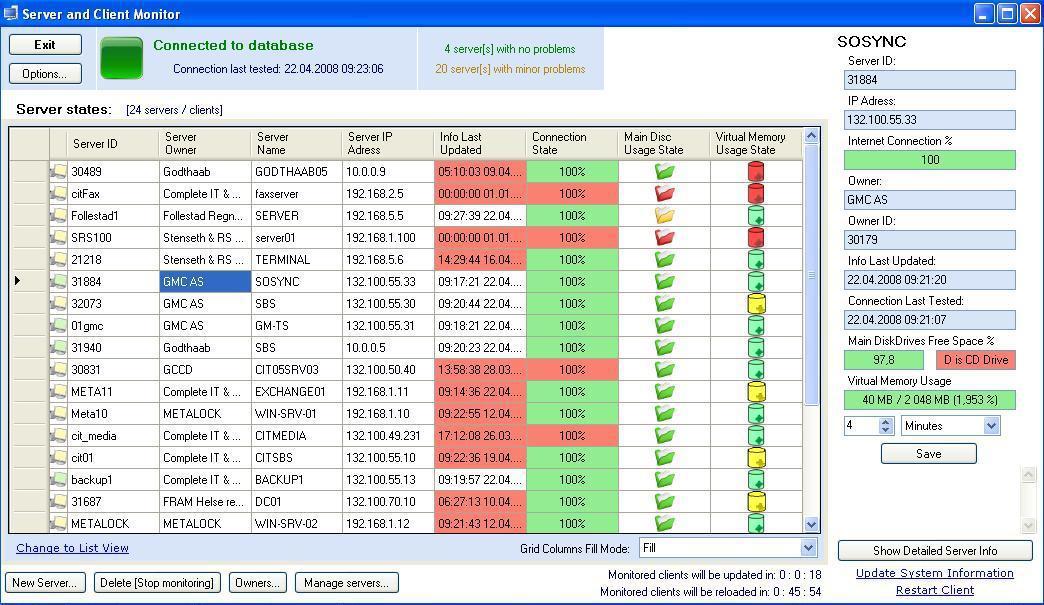Screen dimensions: 1044x605
Task: Click red virtual memory cylinder for server 30489
Action: coord(756,172)
